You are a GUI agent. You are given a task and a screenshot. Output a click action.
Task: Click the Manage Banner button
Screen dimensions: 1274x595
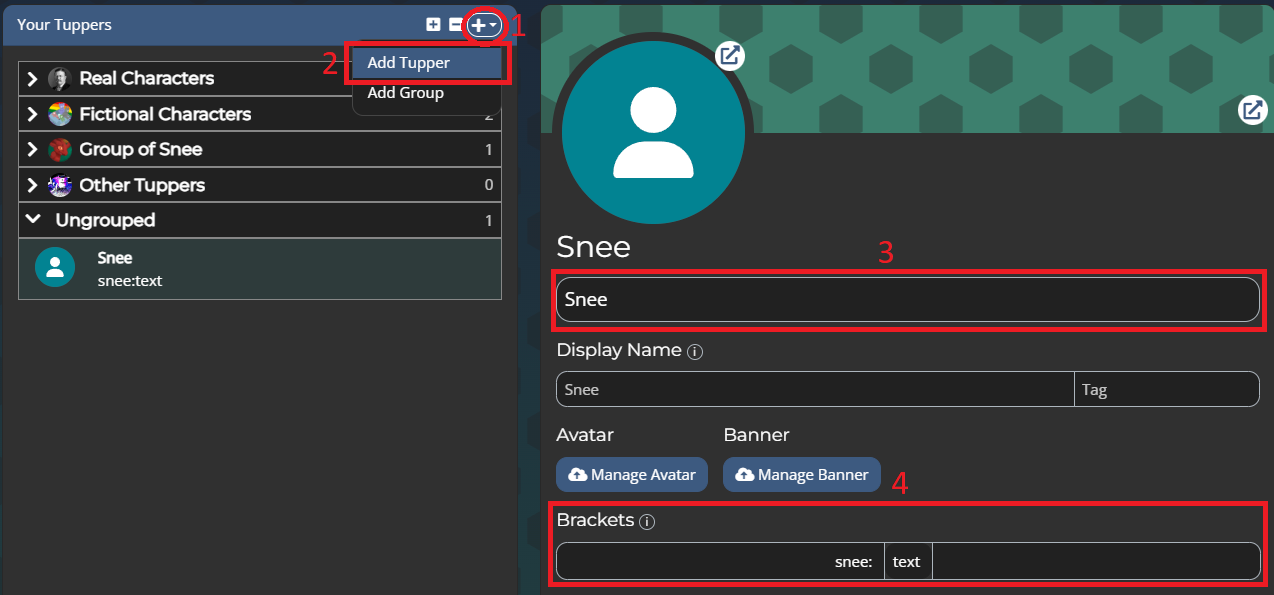click(801, 474)
